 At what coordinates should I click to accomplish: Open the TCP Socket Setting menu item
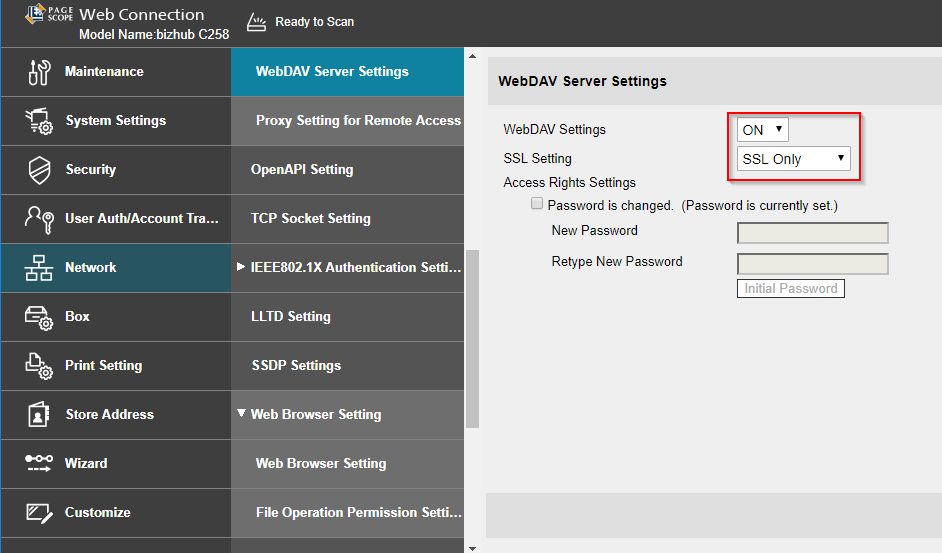point(310,218)
